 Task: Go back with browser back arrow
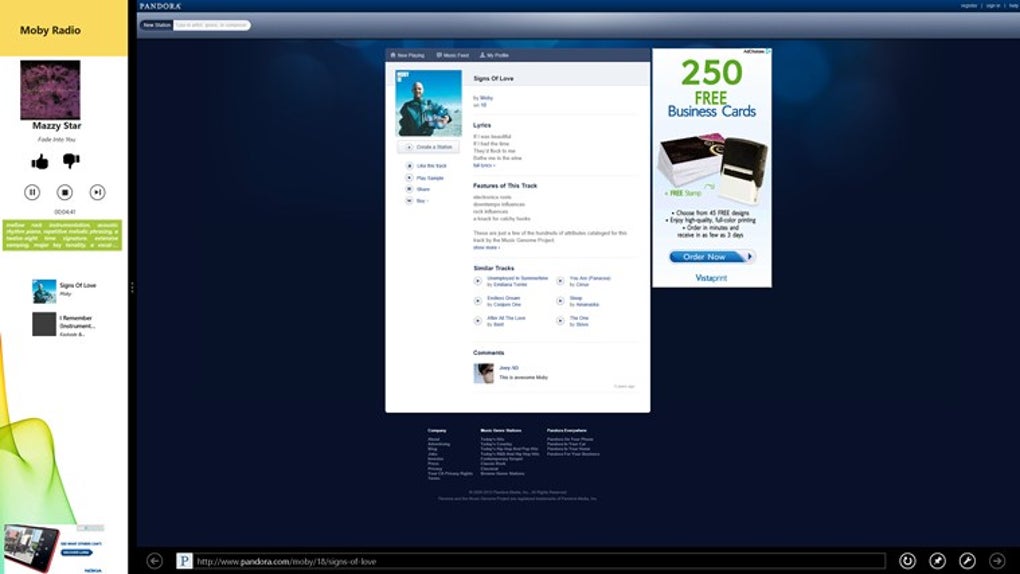coord(154,560)
